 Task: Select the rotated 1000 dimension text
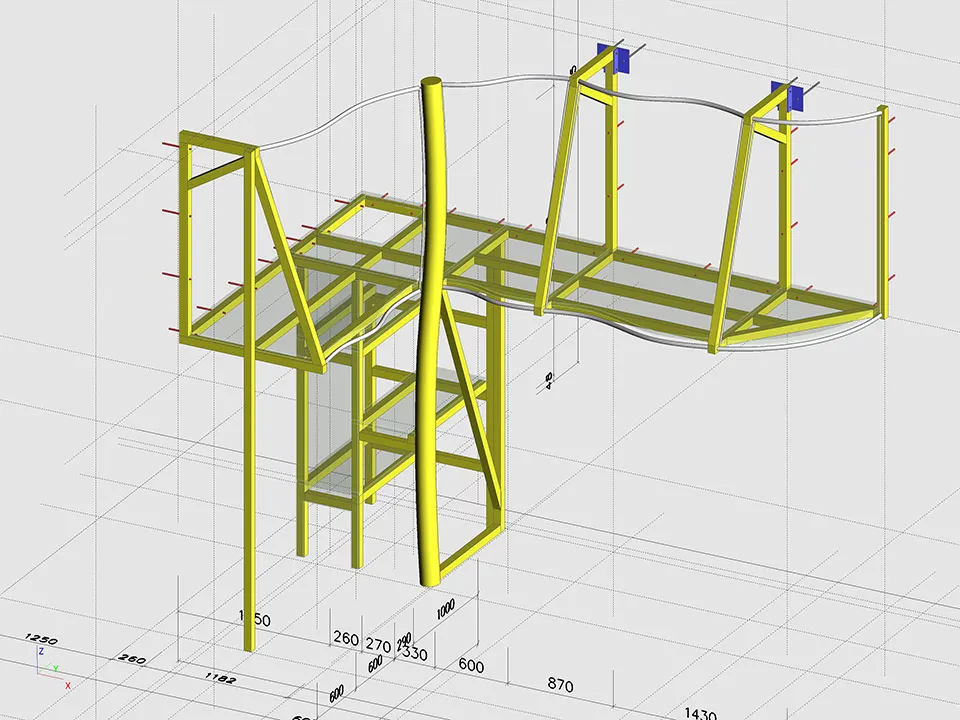(446, 610)
